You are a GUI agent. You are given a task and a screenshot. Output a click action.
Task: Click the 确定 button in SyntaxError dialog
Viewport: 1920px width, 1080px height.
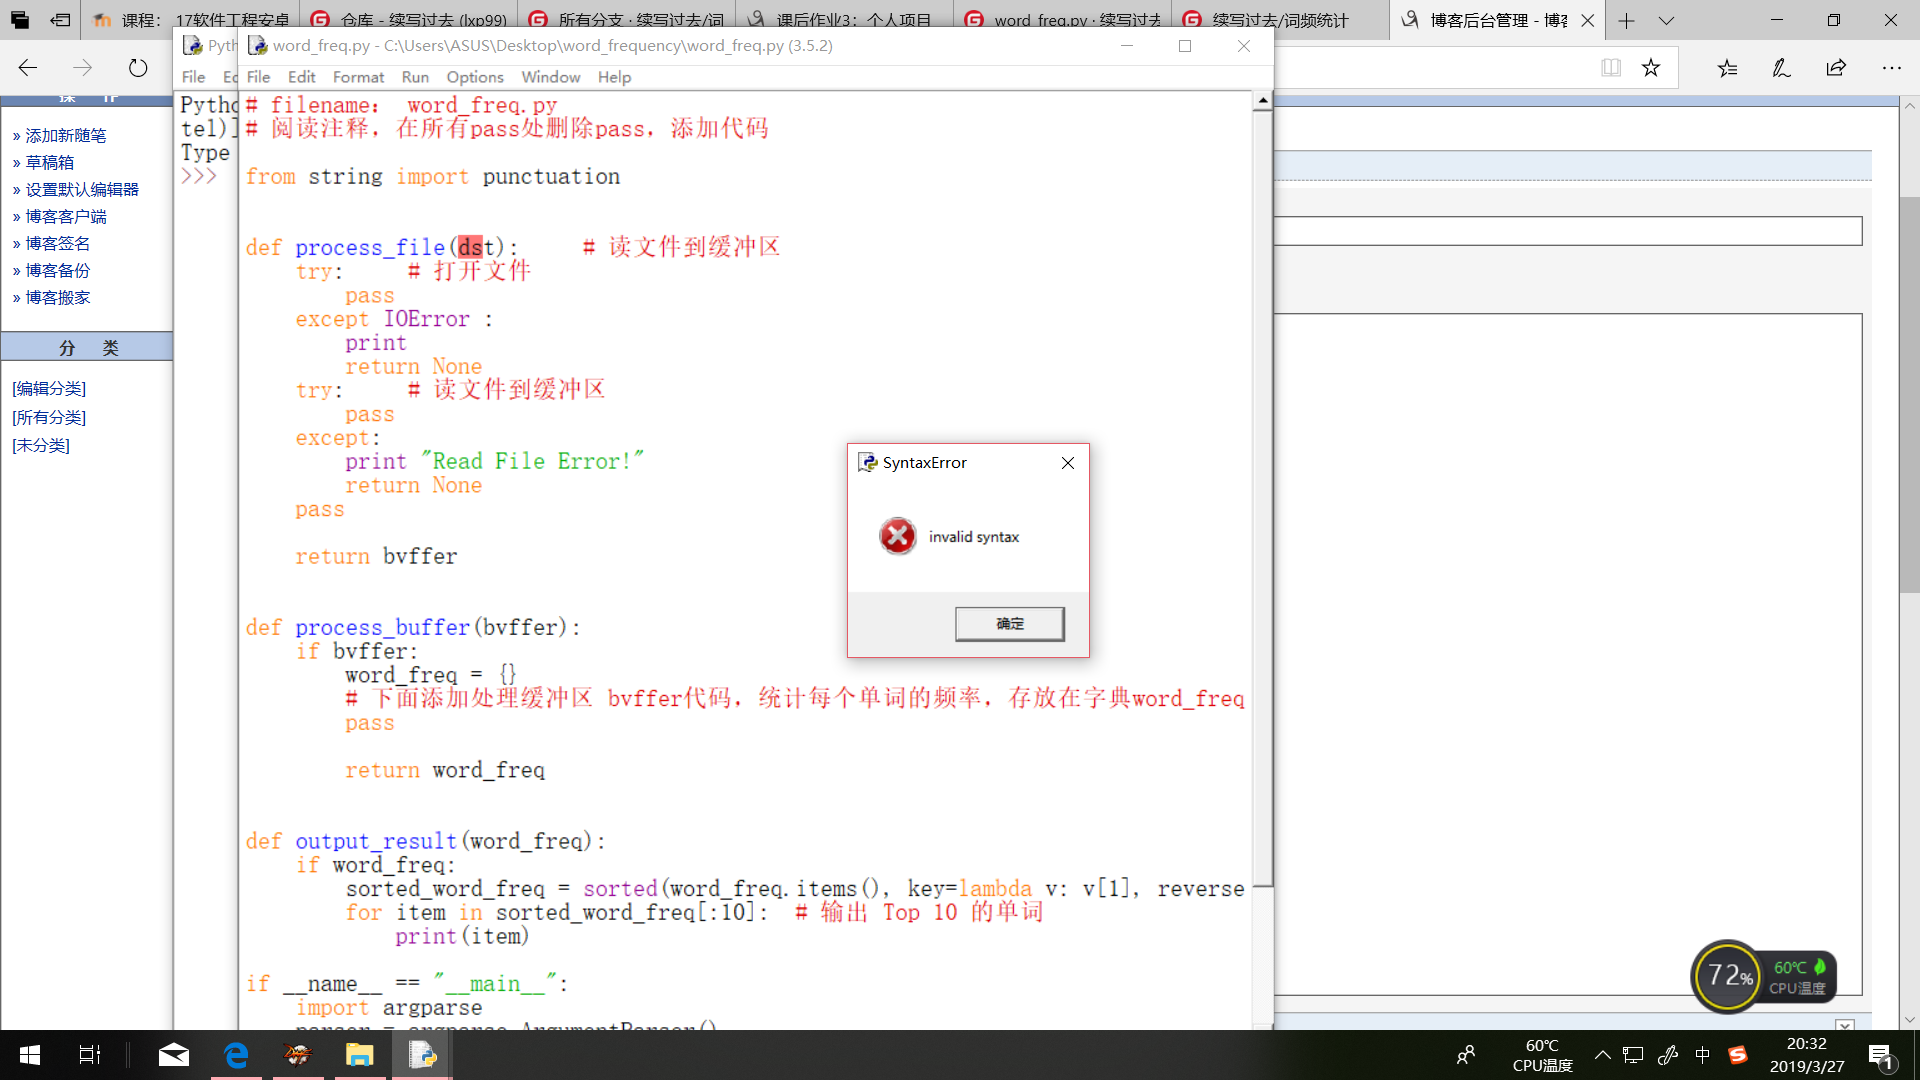[1009, 623]
